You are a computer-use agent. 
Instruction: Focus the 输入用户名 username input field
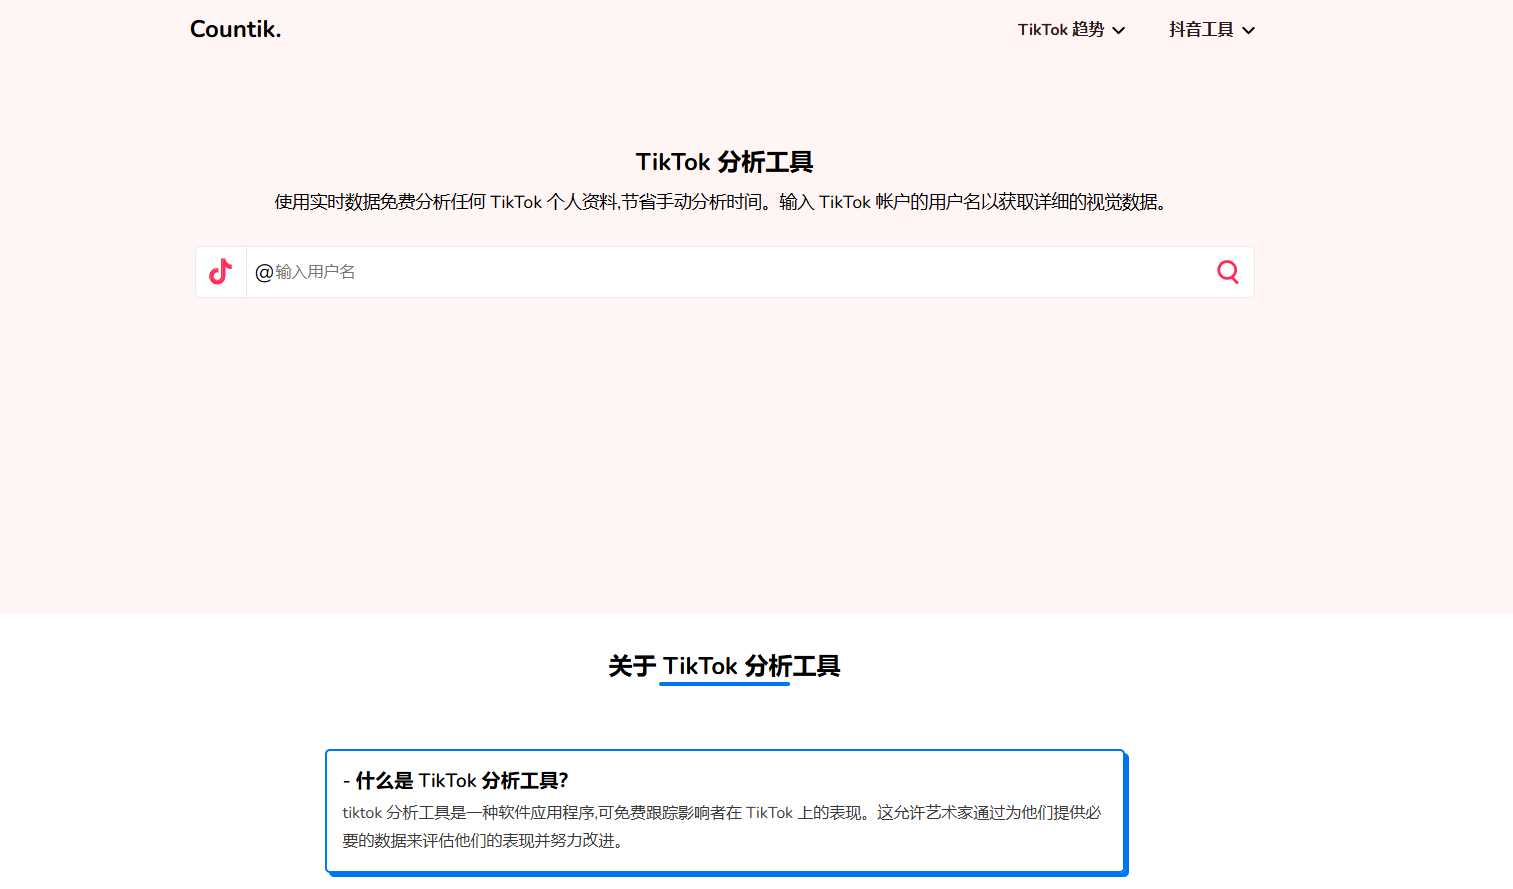coord(725,272)
